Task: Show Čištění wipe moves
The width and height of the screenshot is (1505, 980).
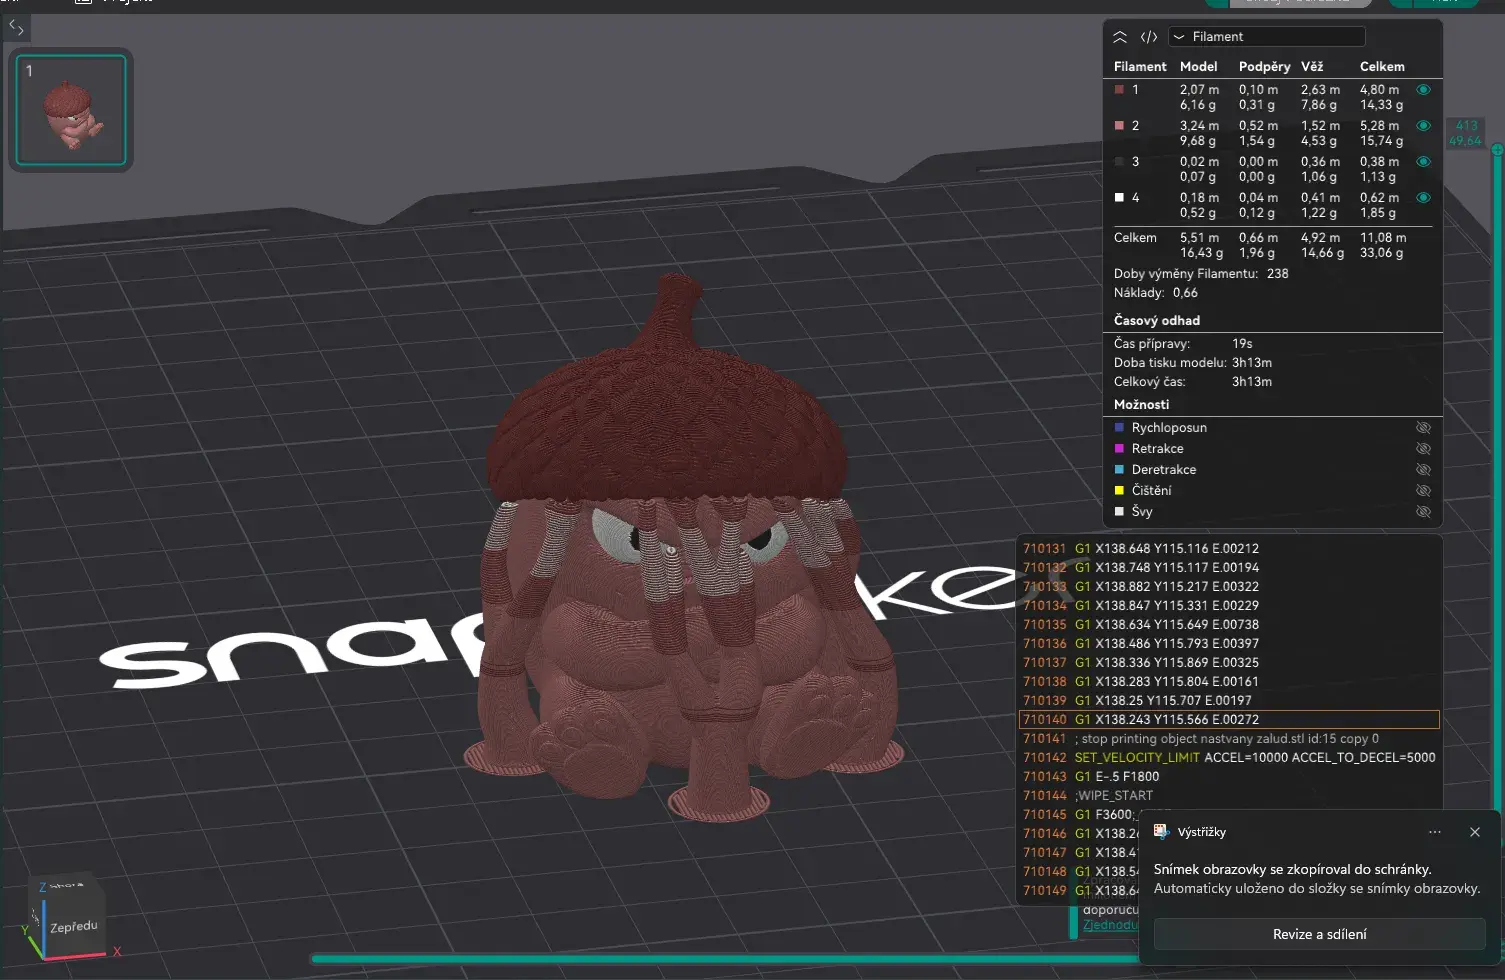Action: [1423, 491]
